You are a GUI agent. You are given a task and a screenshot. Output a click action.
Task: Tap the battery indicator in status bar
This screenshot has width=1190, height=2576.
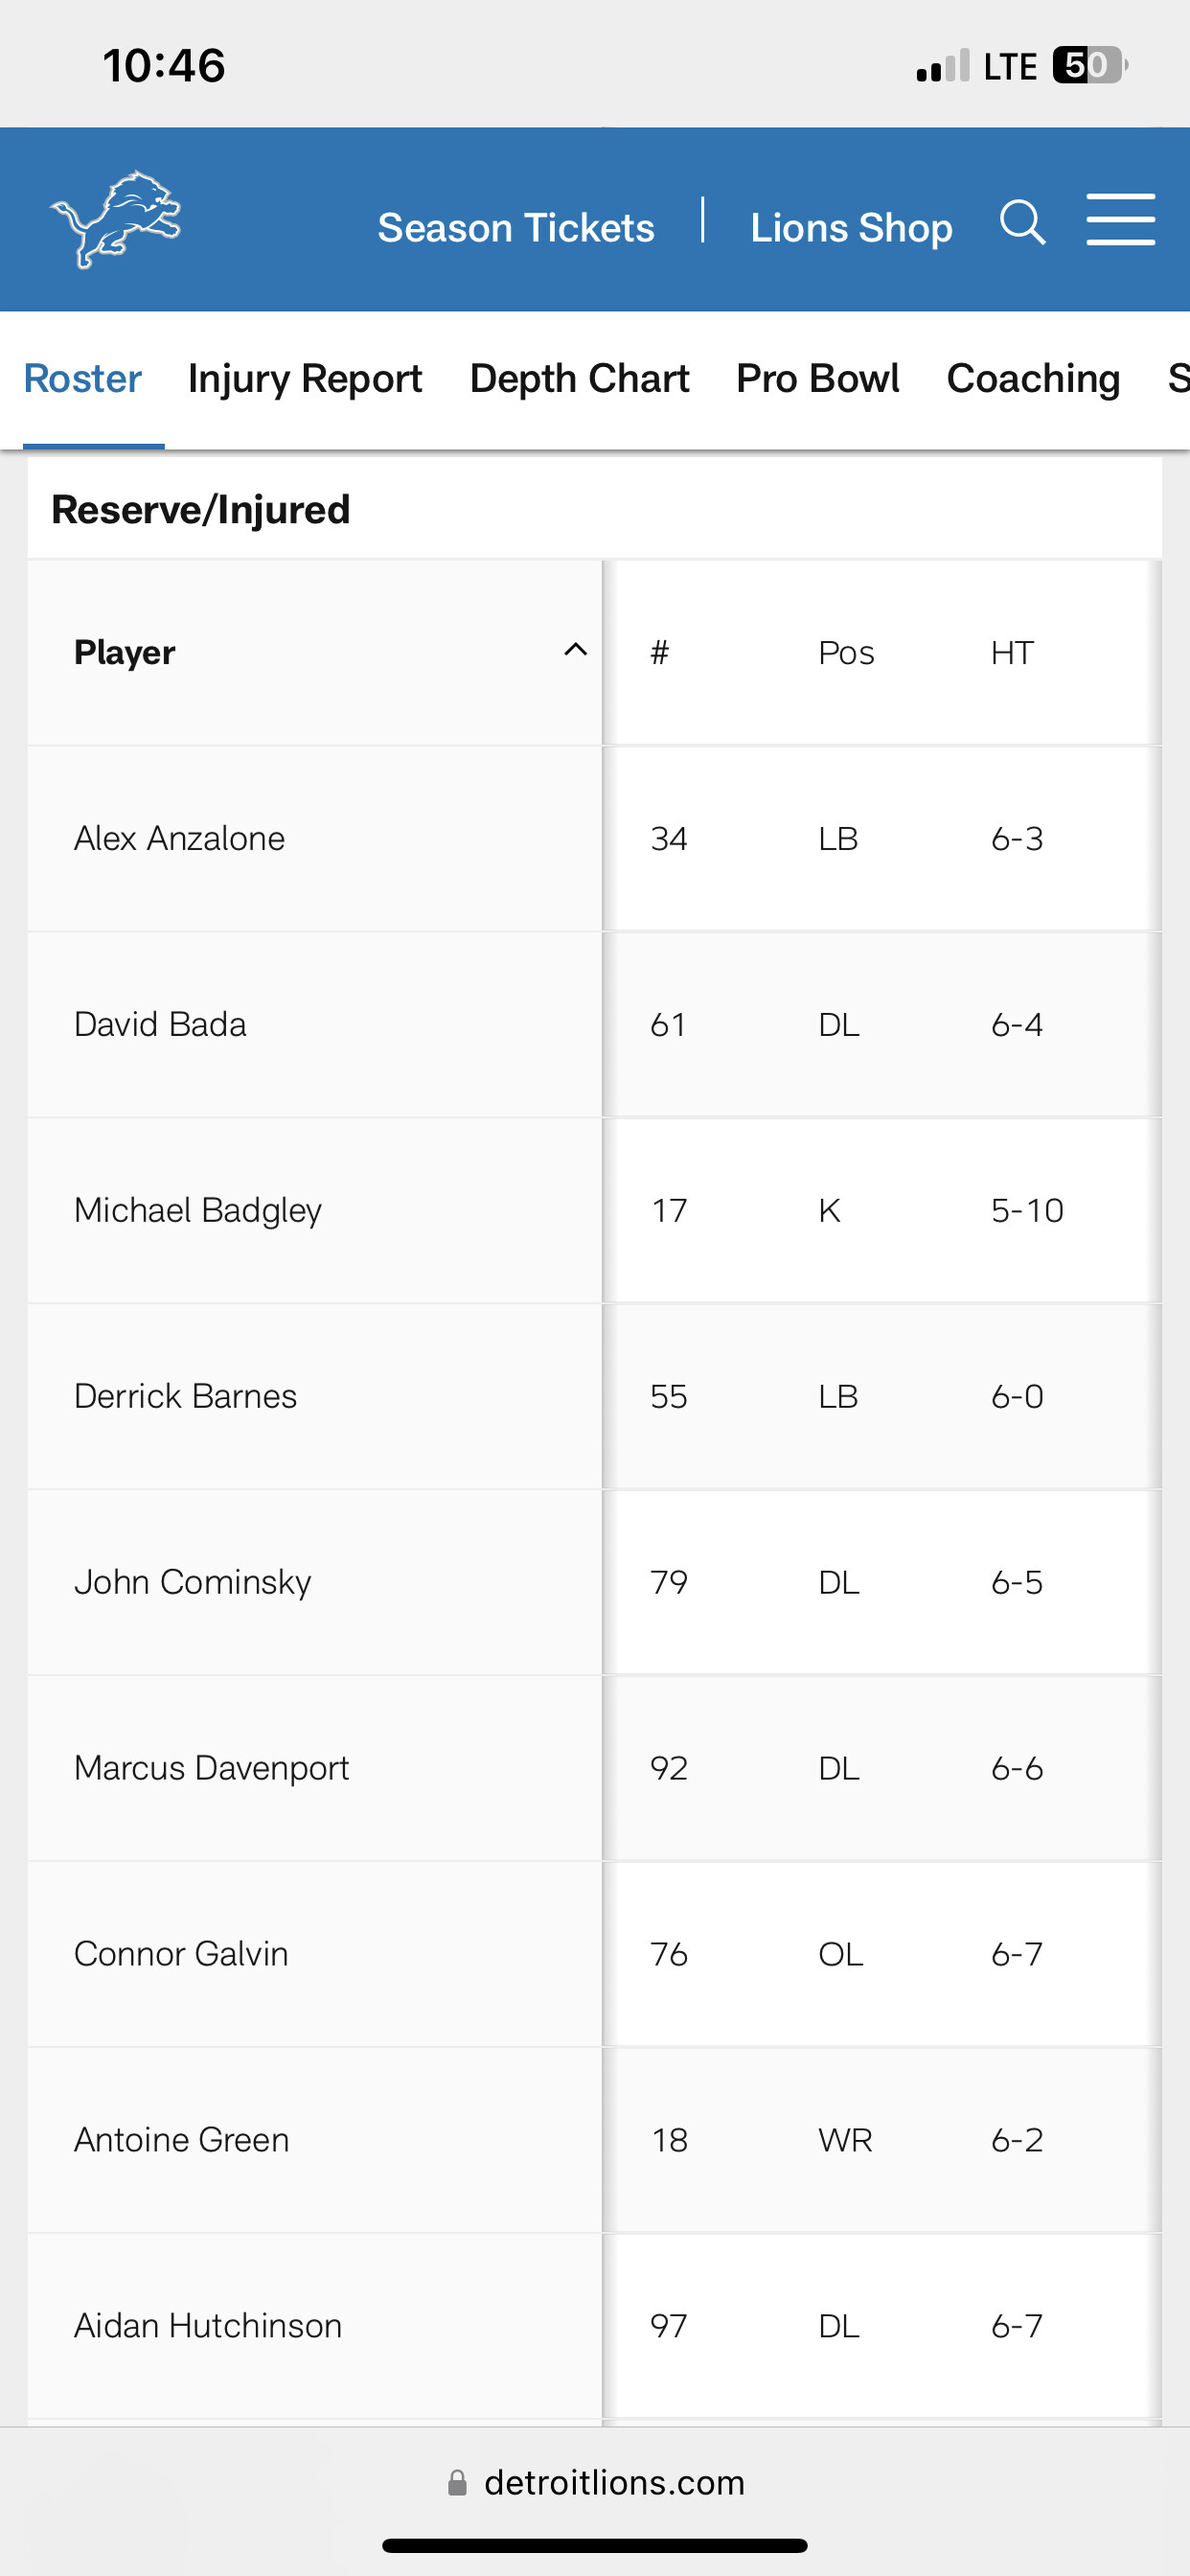(x=1088, y=66)
